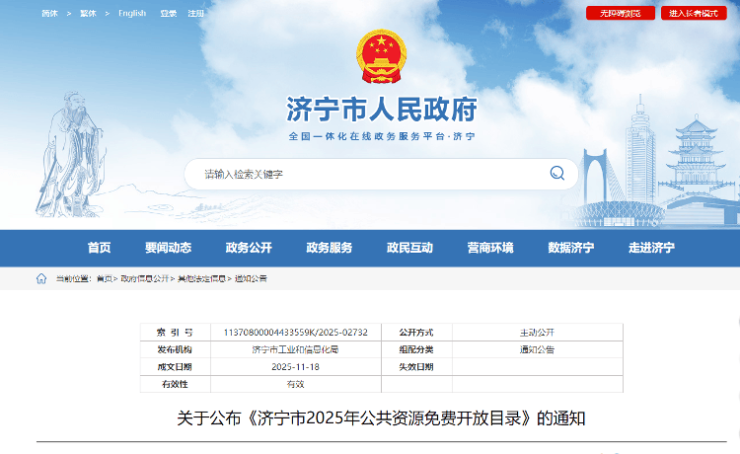The height and width of the screenshot is (454, 740).
Task: Click the home icon in breadcrumb
Action: (41, 279)
